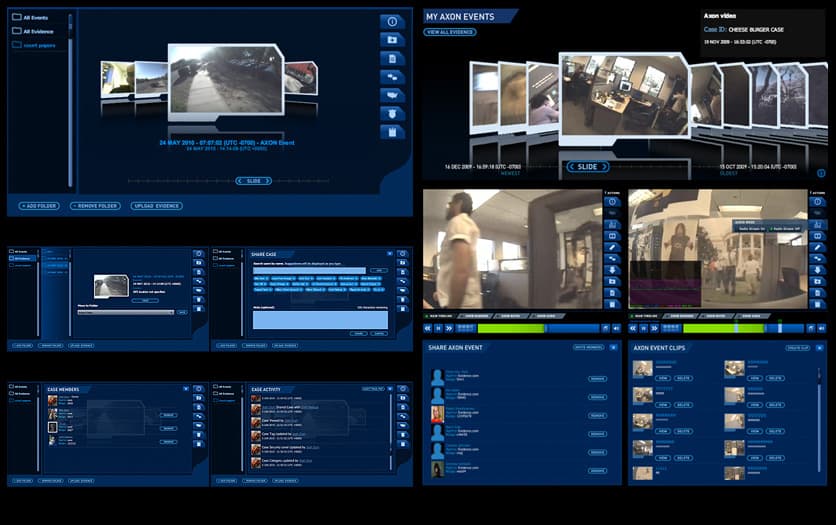View first clip in Axon Event Clips
This screenshot has width=836, height=525.
[662, 378]
